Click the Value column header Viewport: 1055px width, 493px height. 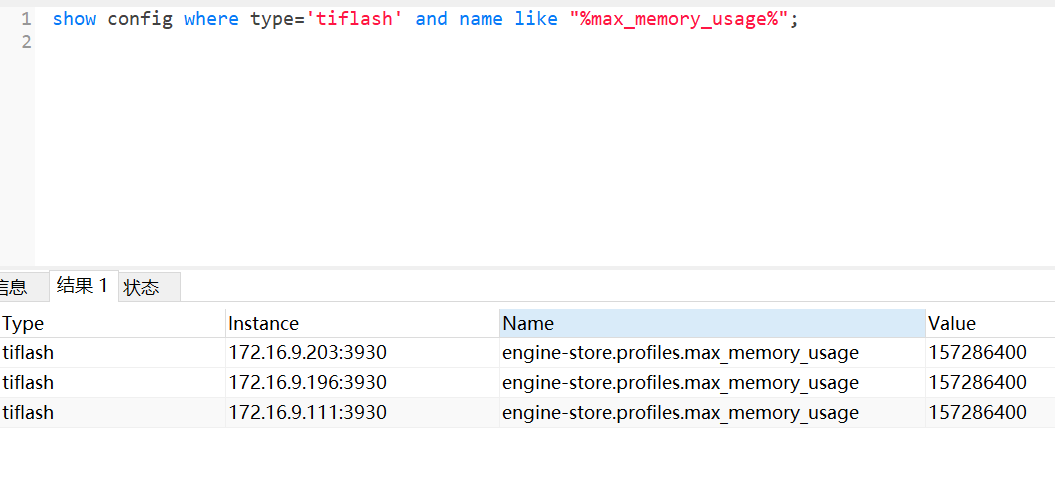pos(952,323)
